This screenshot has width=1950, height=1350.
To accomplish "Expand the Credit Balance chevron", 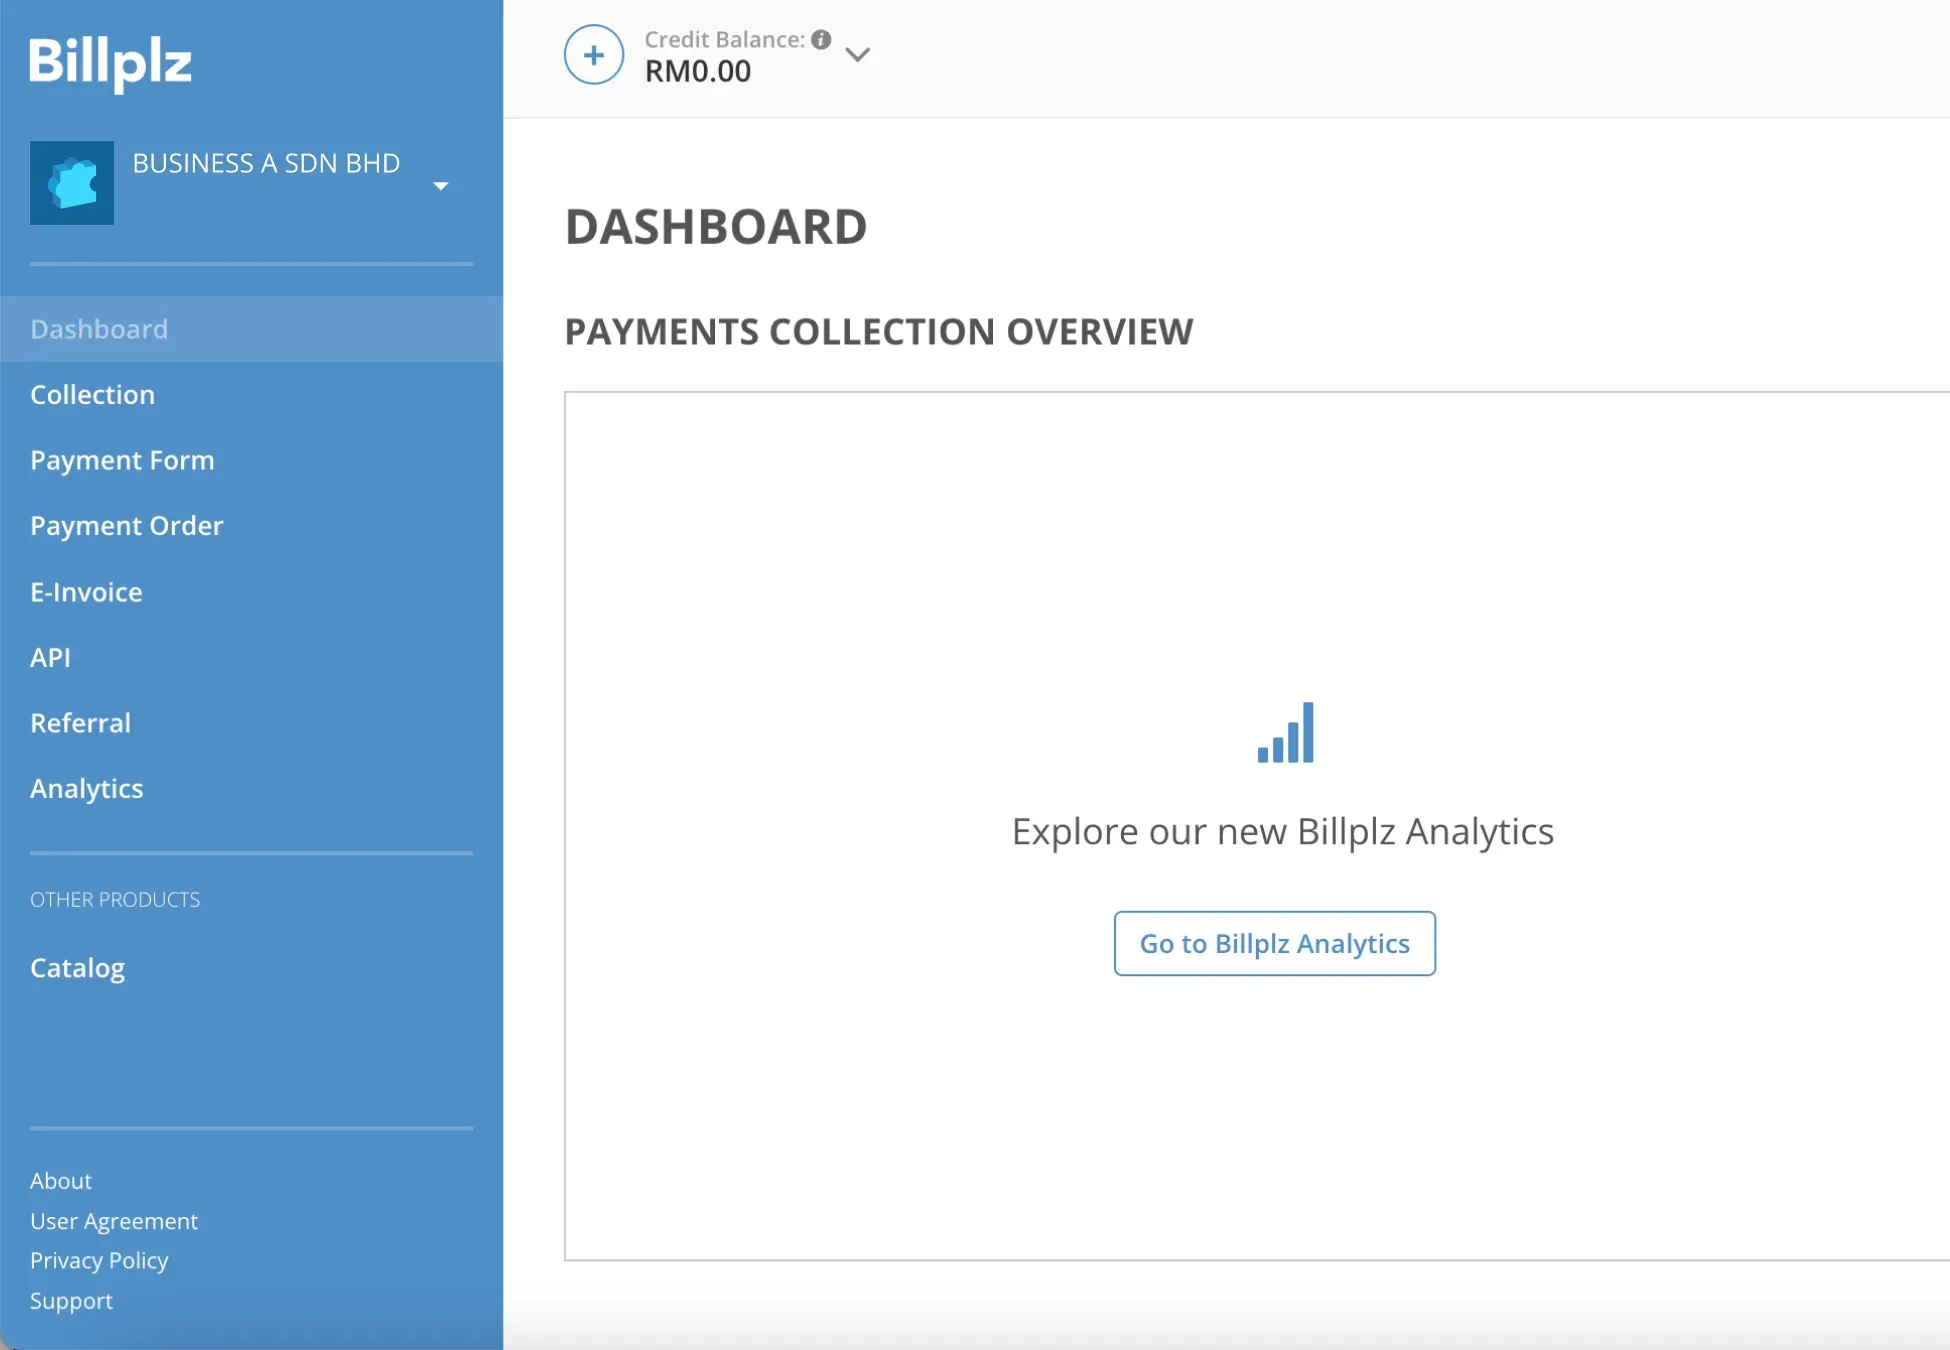I will pos(858,55).
